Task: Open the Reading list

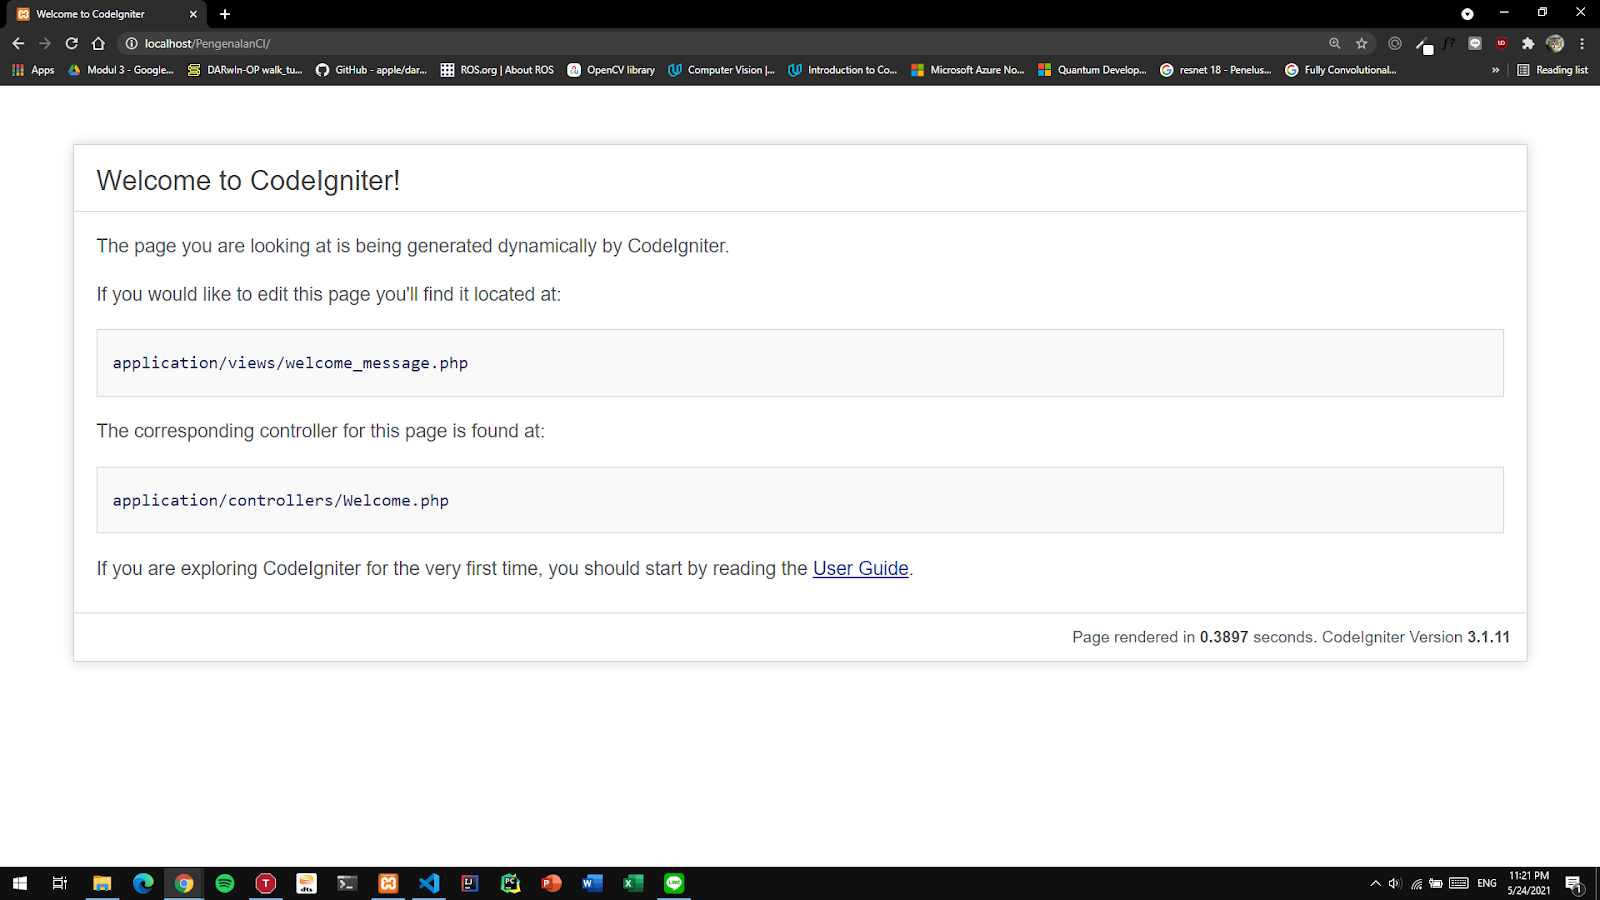Action: (x=1553, y=70)
